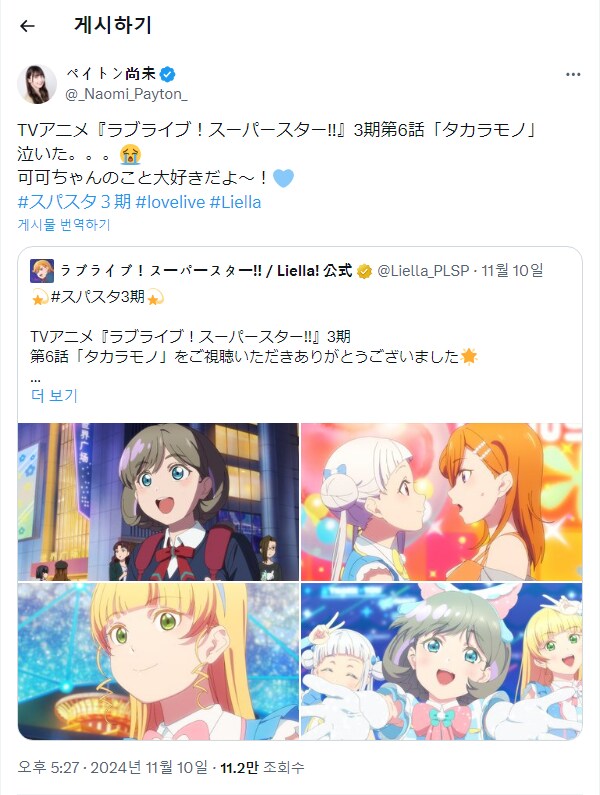Open the @_Naomi_Payton_ handle
The width and height of the screenshot is (600, 795).
point(126,94)
